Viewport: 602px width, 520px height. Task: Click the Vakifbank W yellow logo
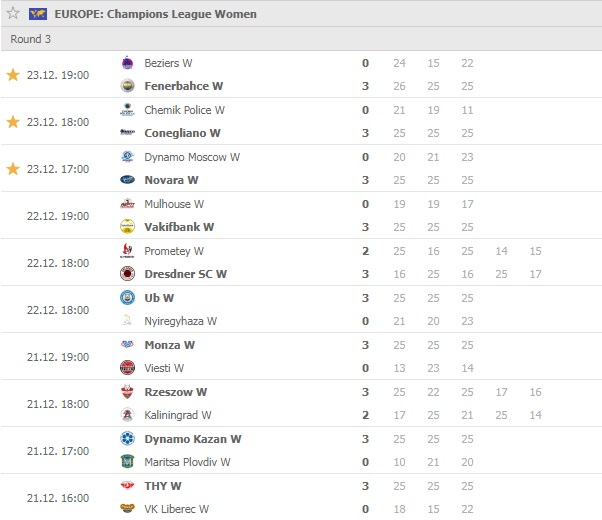pyautogui.click(x=127, y=227)
